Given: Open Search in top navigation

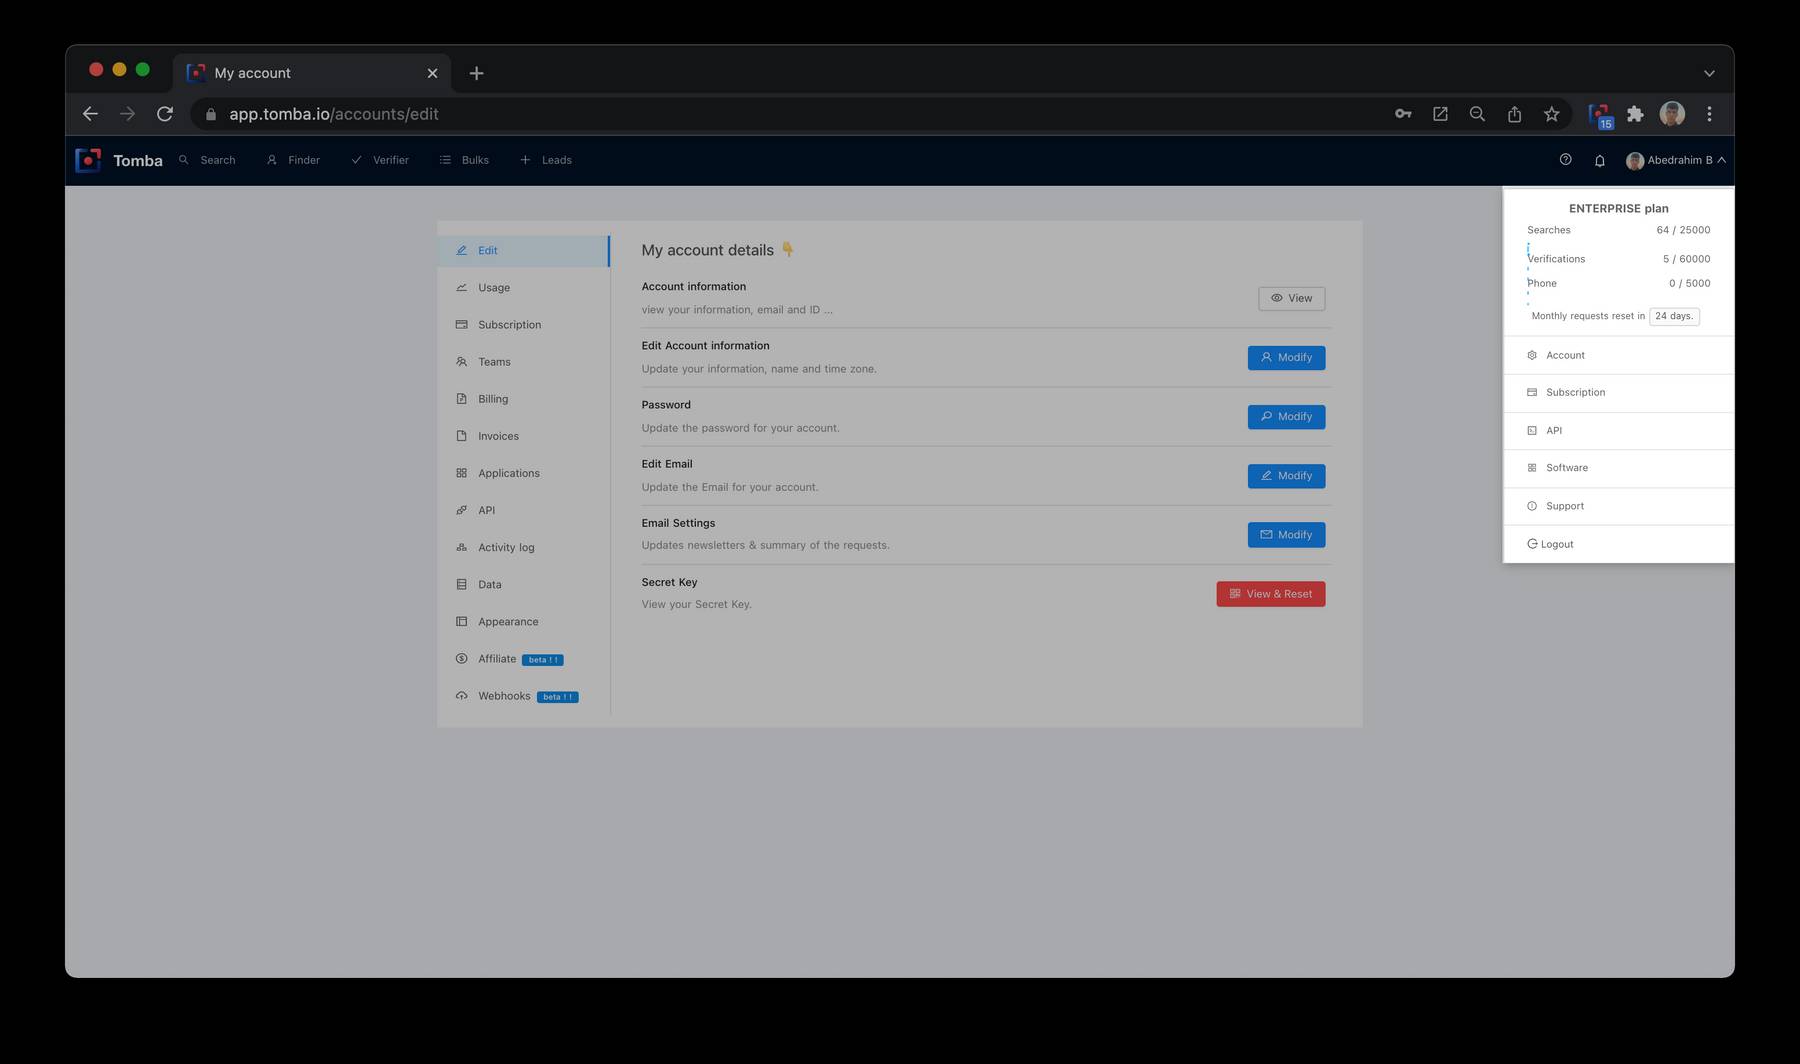Looking at the screenshot, I should [207, 160].
